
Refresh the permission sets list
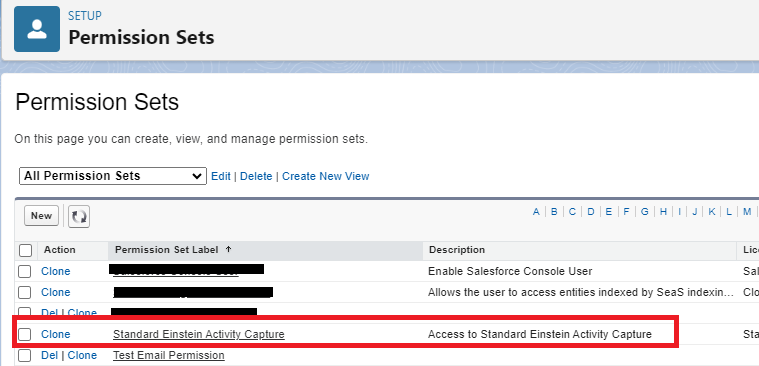[79, 216]
